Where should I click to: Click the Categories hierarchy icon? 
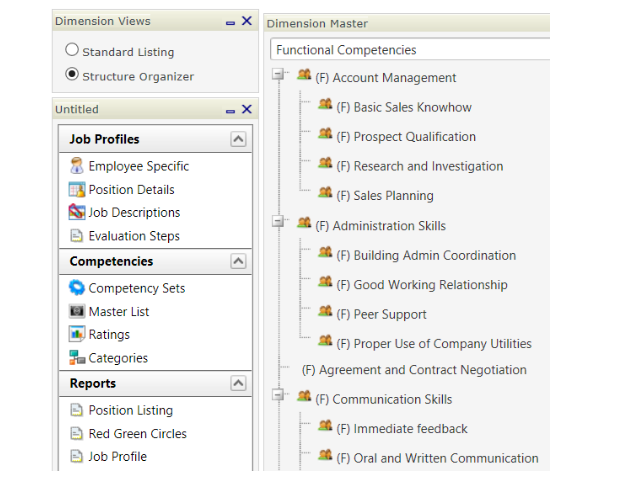pos(77,358)
